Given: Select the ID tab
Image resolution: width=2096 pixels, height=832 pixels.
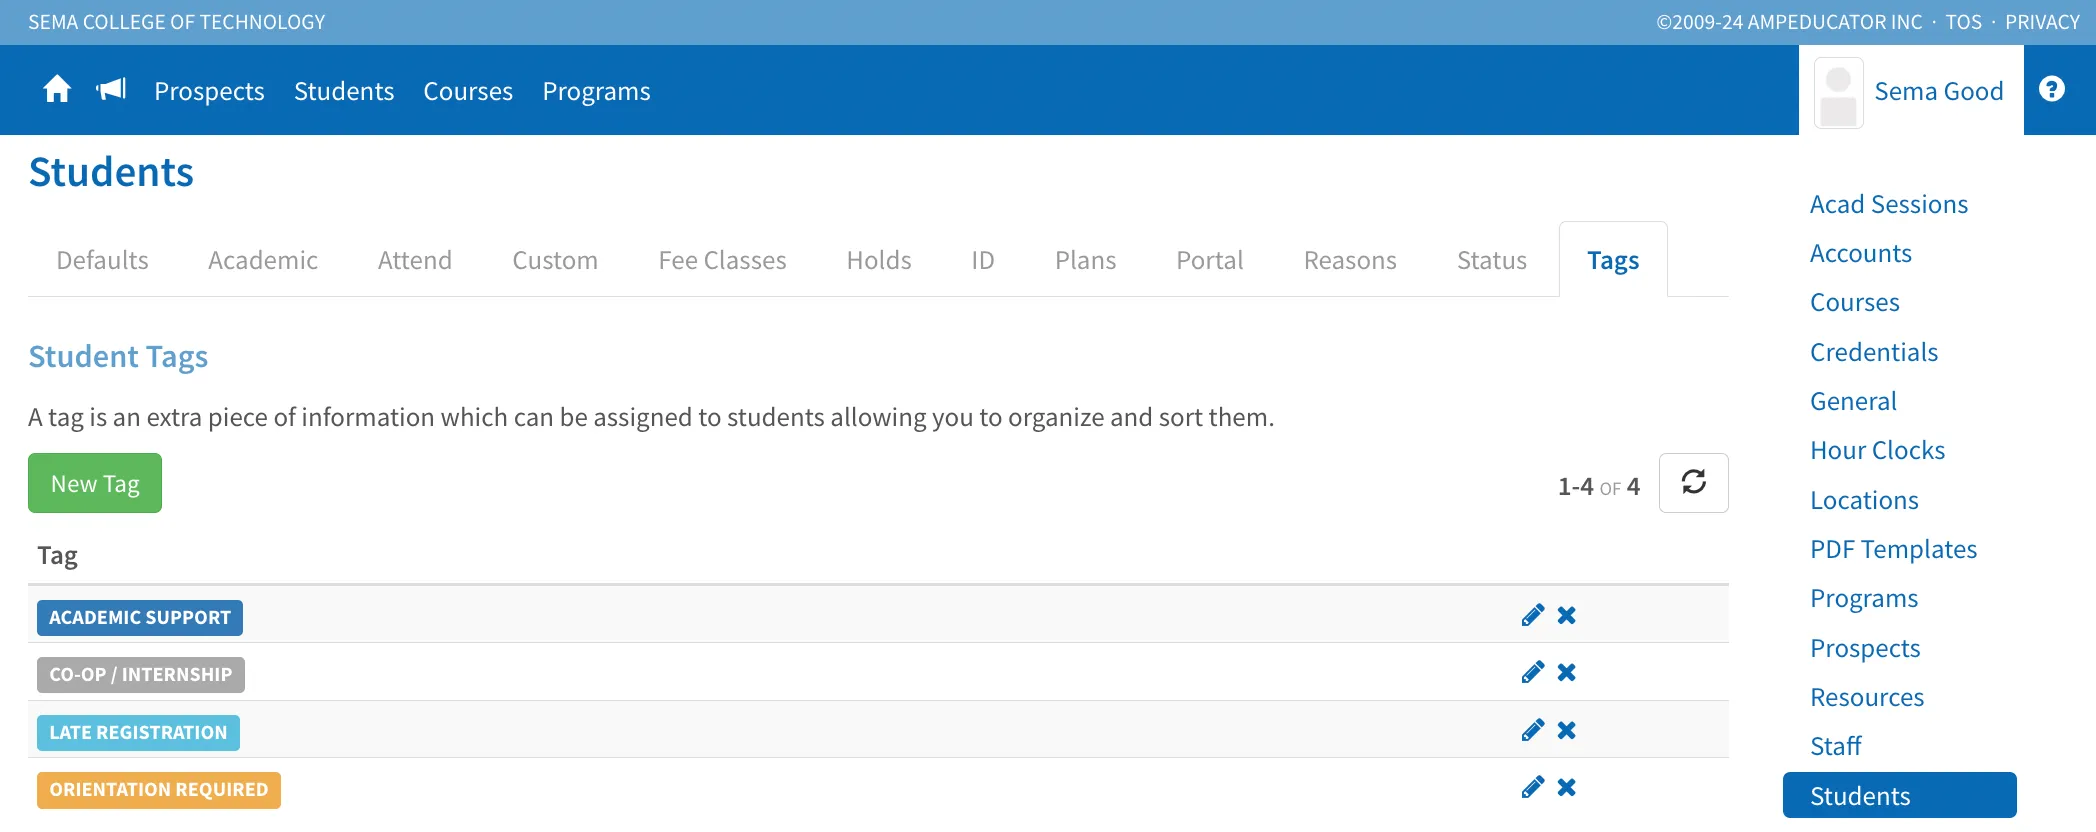Looking at the screenshot, I should coord(983,261).
